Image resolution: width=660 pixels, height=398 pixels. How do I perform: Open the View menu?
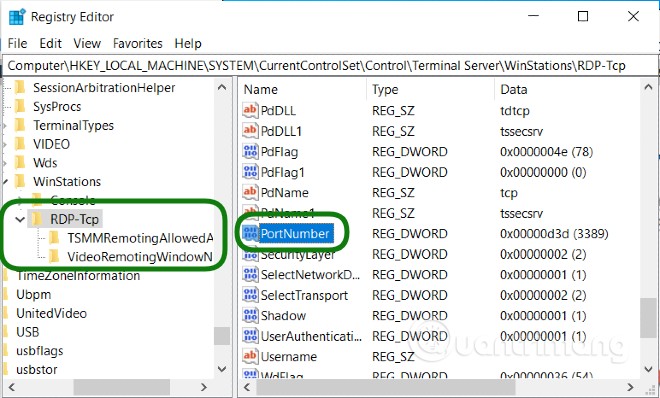point(87,43)
